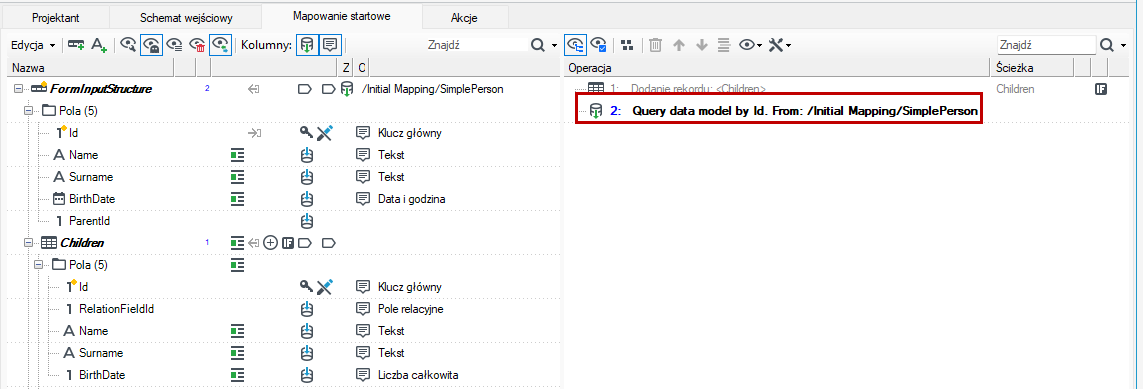Image resolution: width=1143 pixels, height=389 pixels.
Task: Open the eye visibility dropdown in operations toolbar
Action: tap(751, 45)
